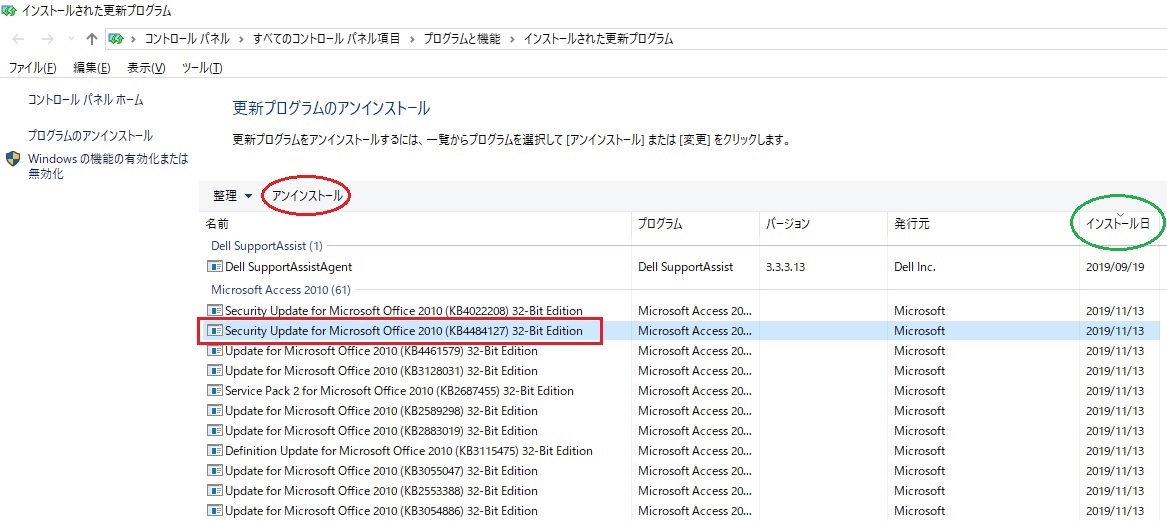The height and width of the screenshot is (521, 1167).
Task: Open プログラムのアンインストール link
Action: point(90,136)
